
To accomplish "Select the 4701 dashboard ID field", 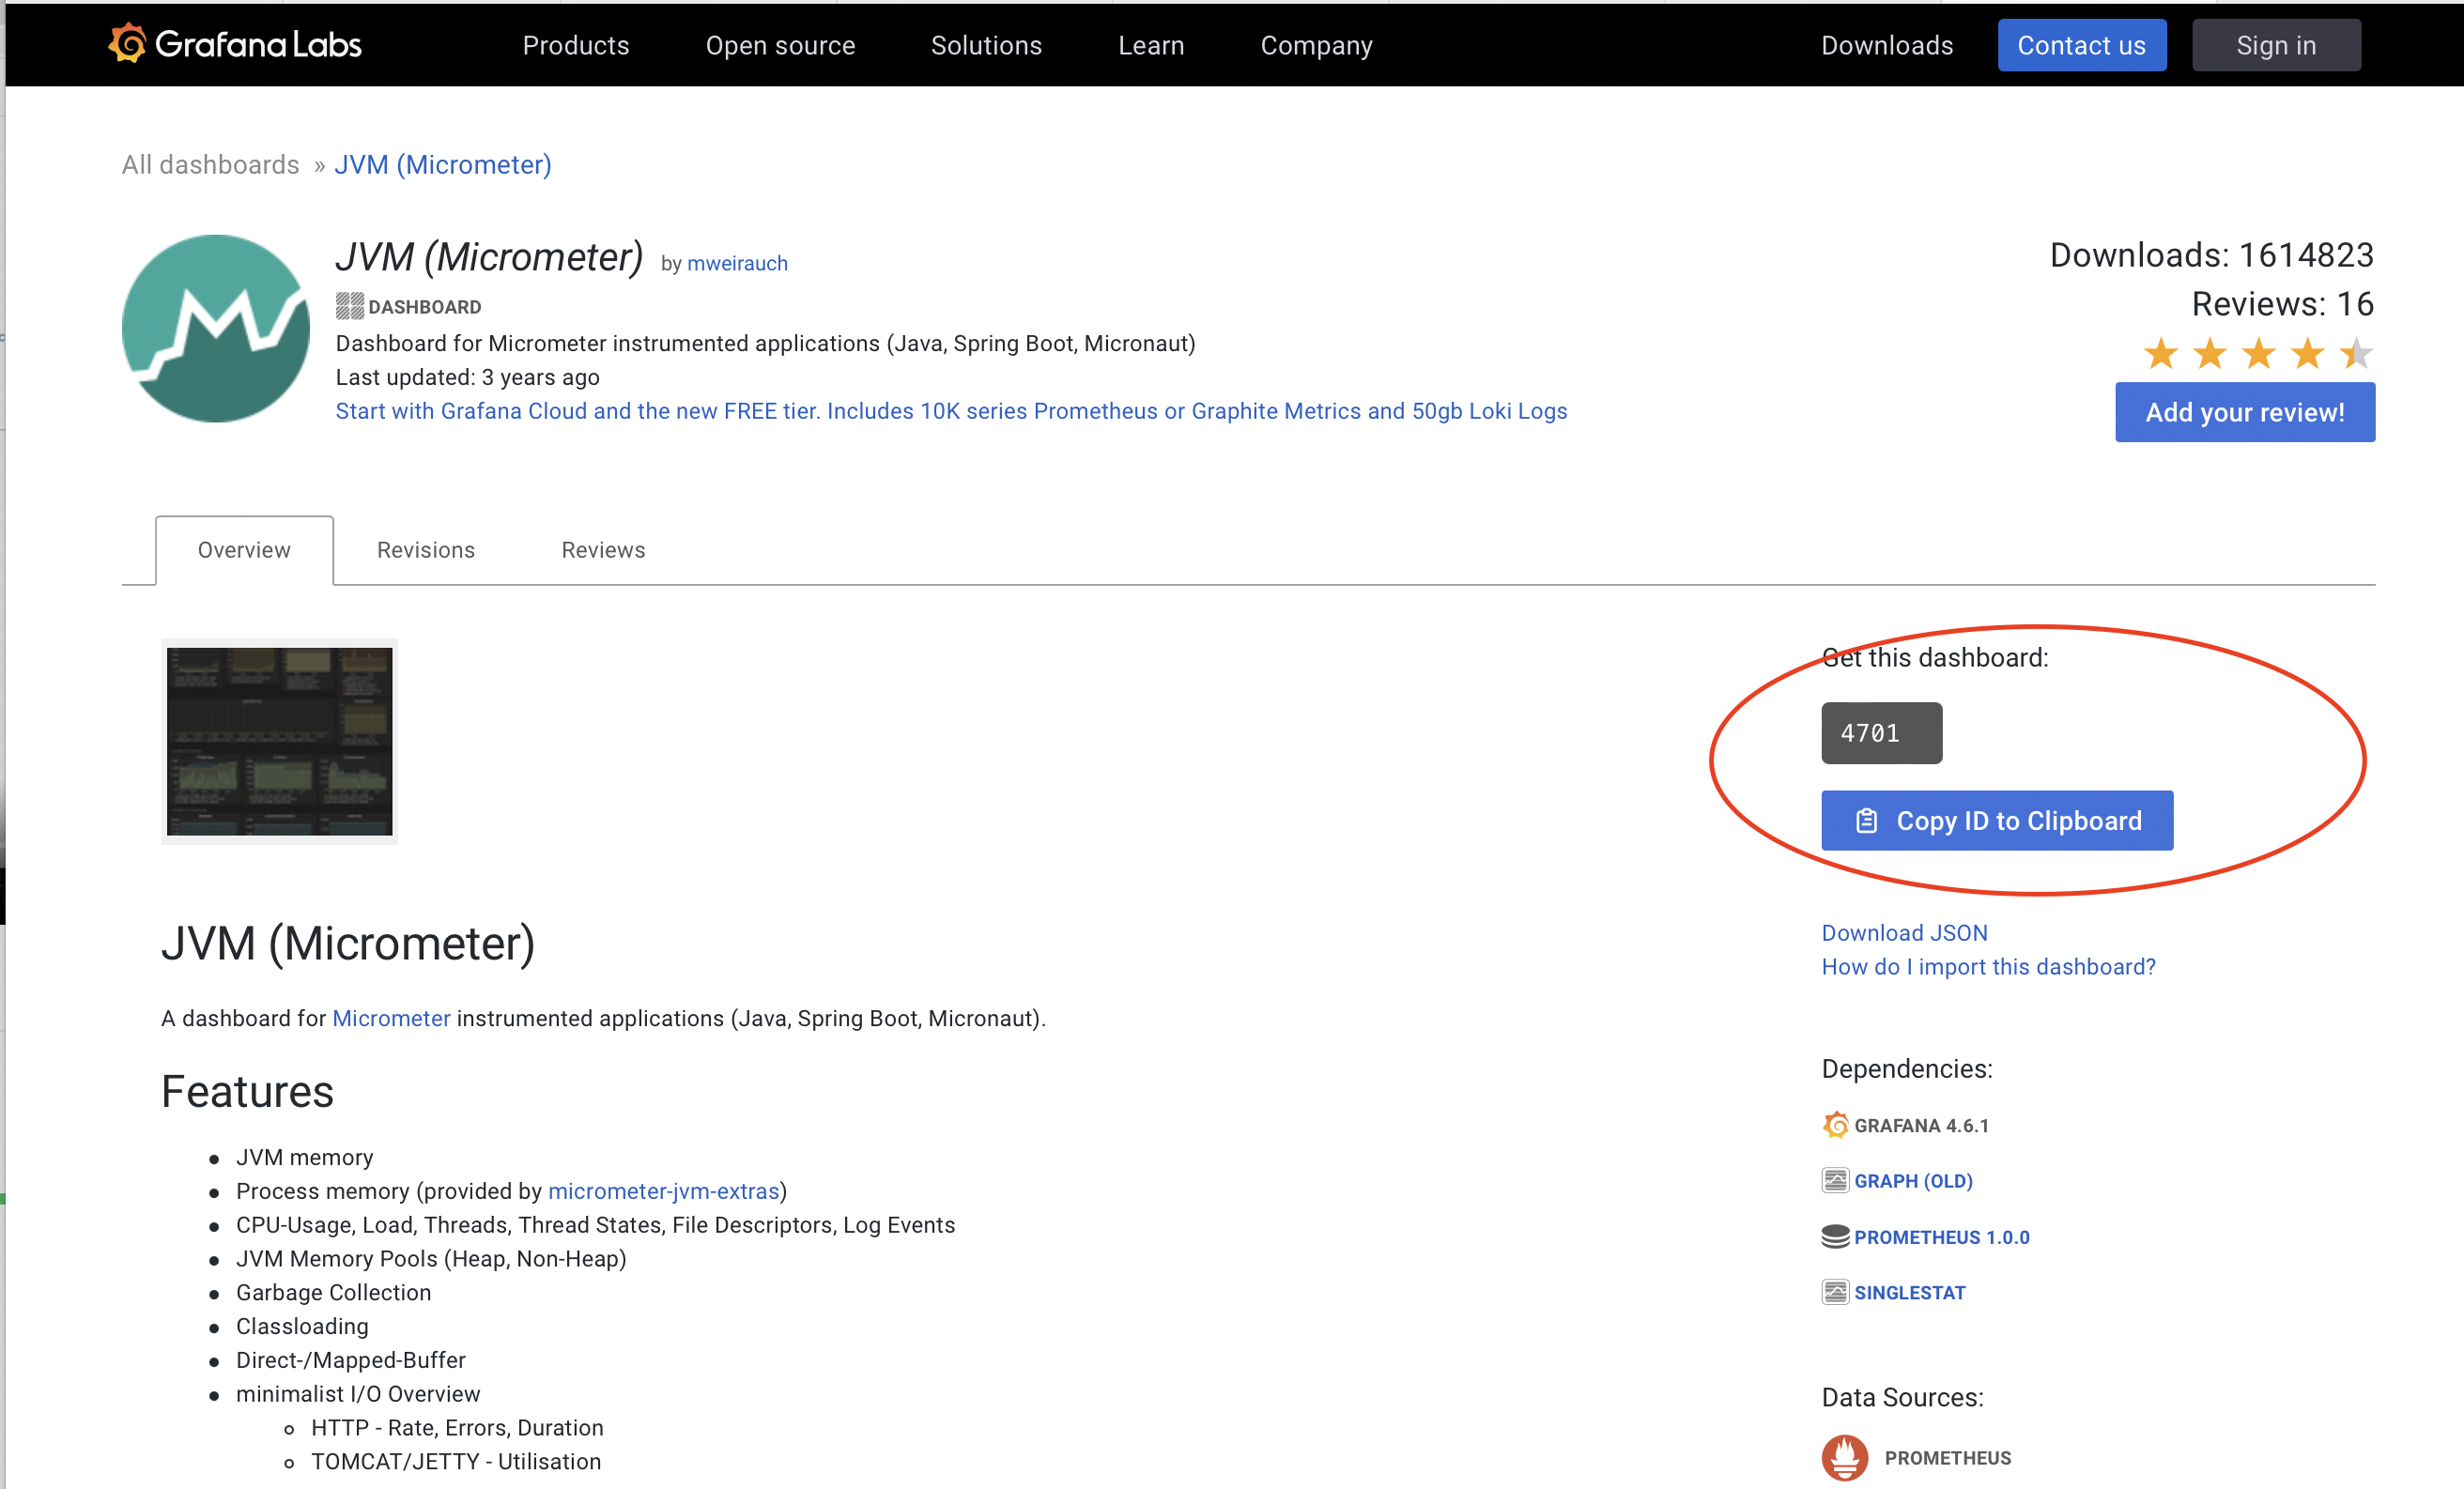I will tap(1881, 733).
